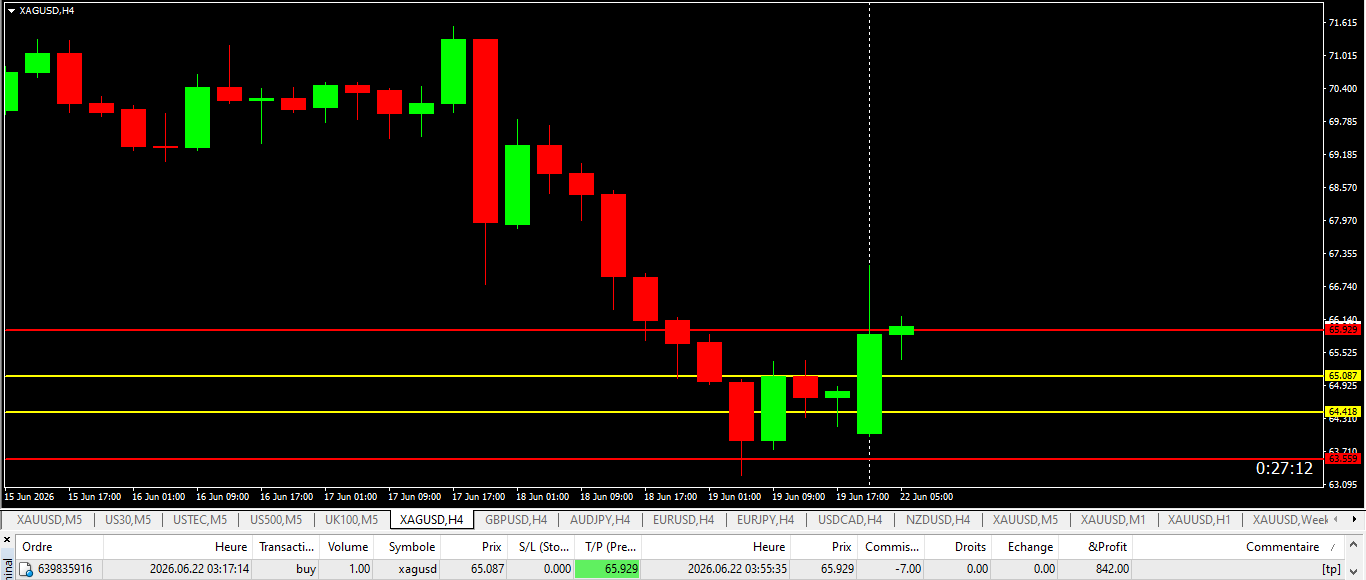1366x580 pixels.
Task: Switch to the GBPUSD,H4 chart tab
Action: (516, 520)
